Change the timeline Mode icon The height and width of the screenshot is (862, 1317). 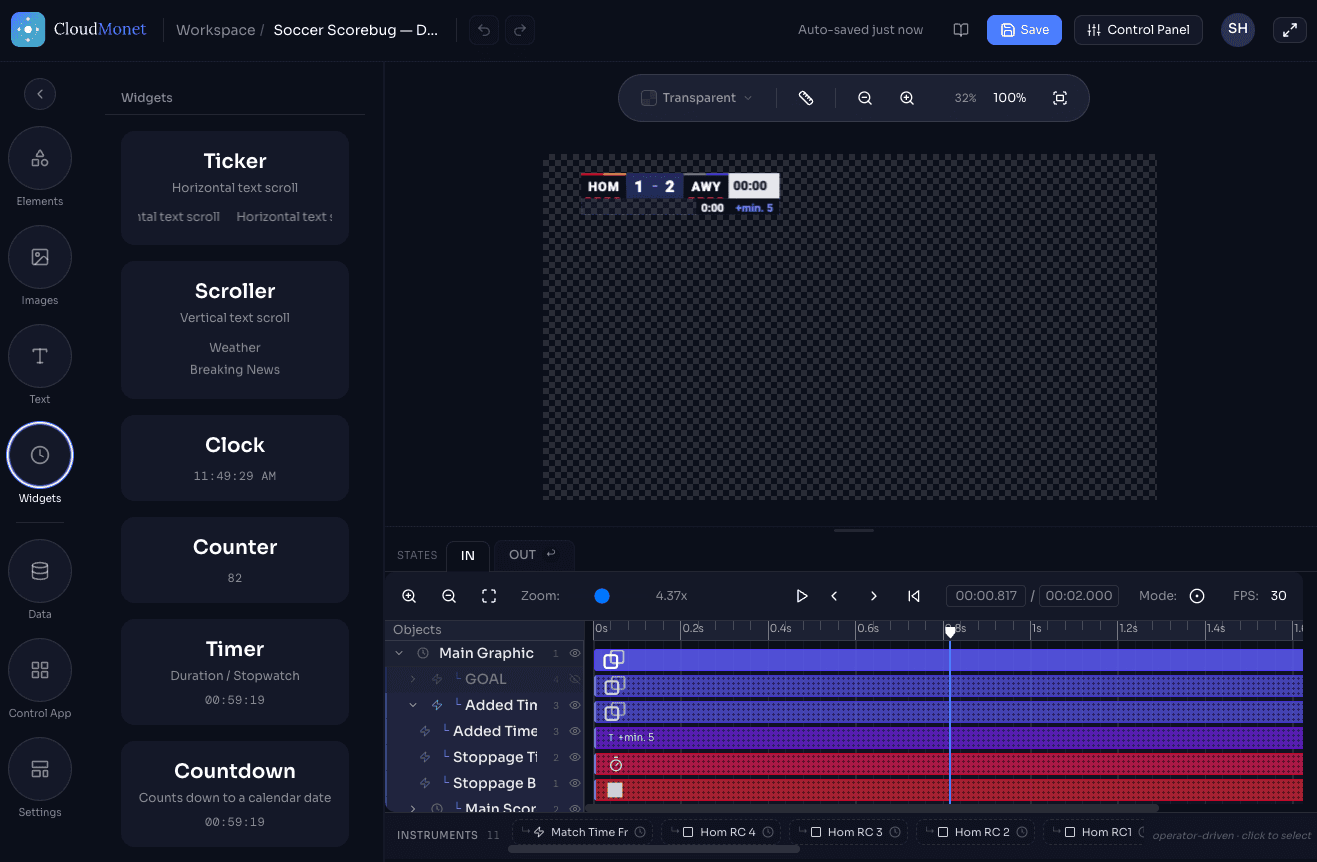tap(1197, 596)
